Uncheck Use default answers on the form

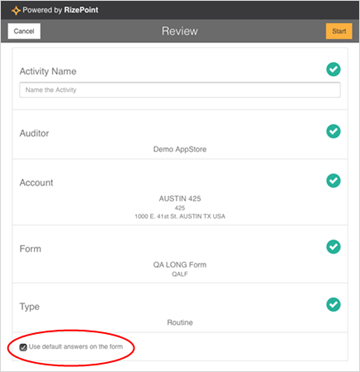[x=23, y=347]
